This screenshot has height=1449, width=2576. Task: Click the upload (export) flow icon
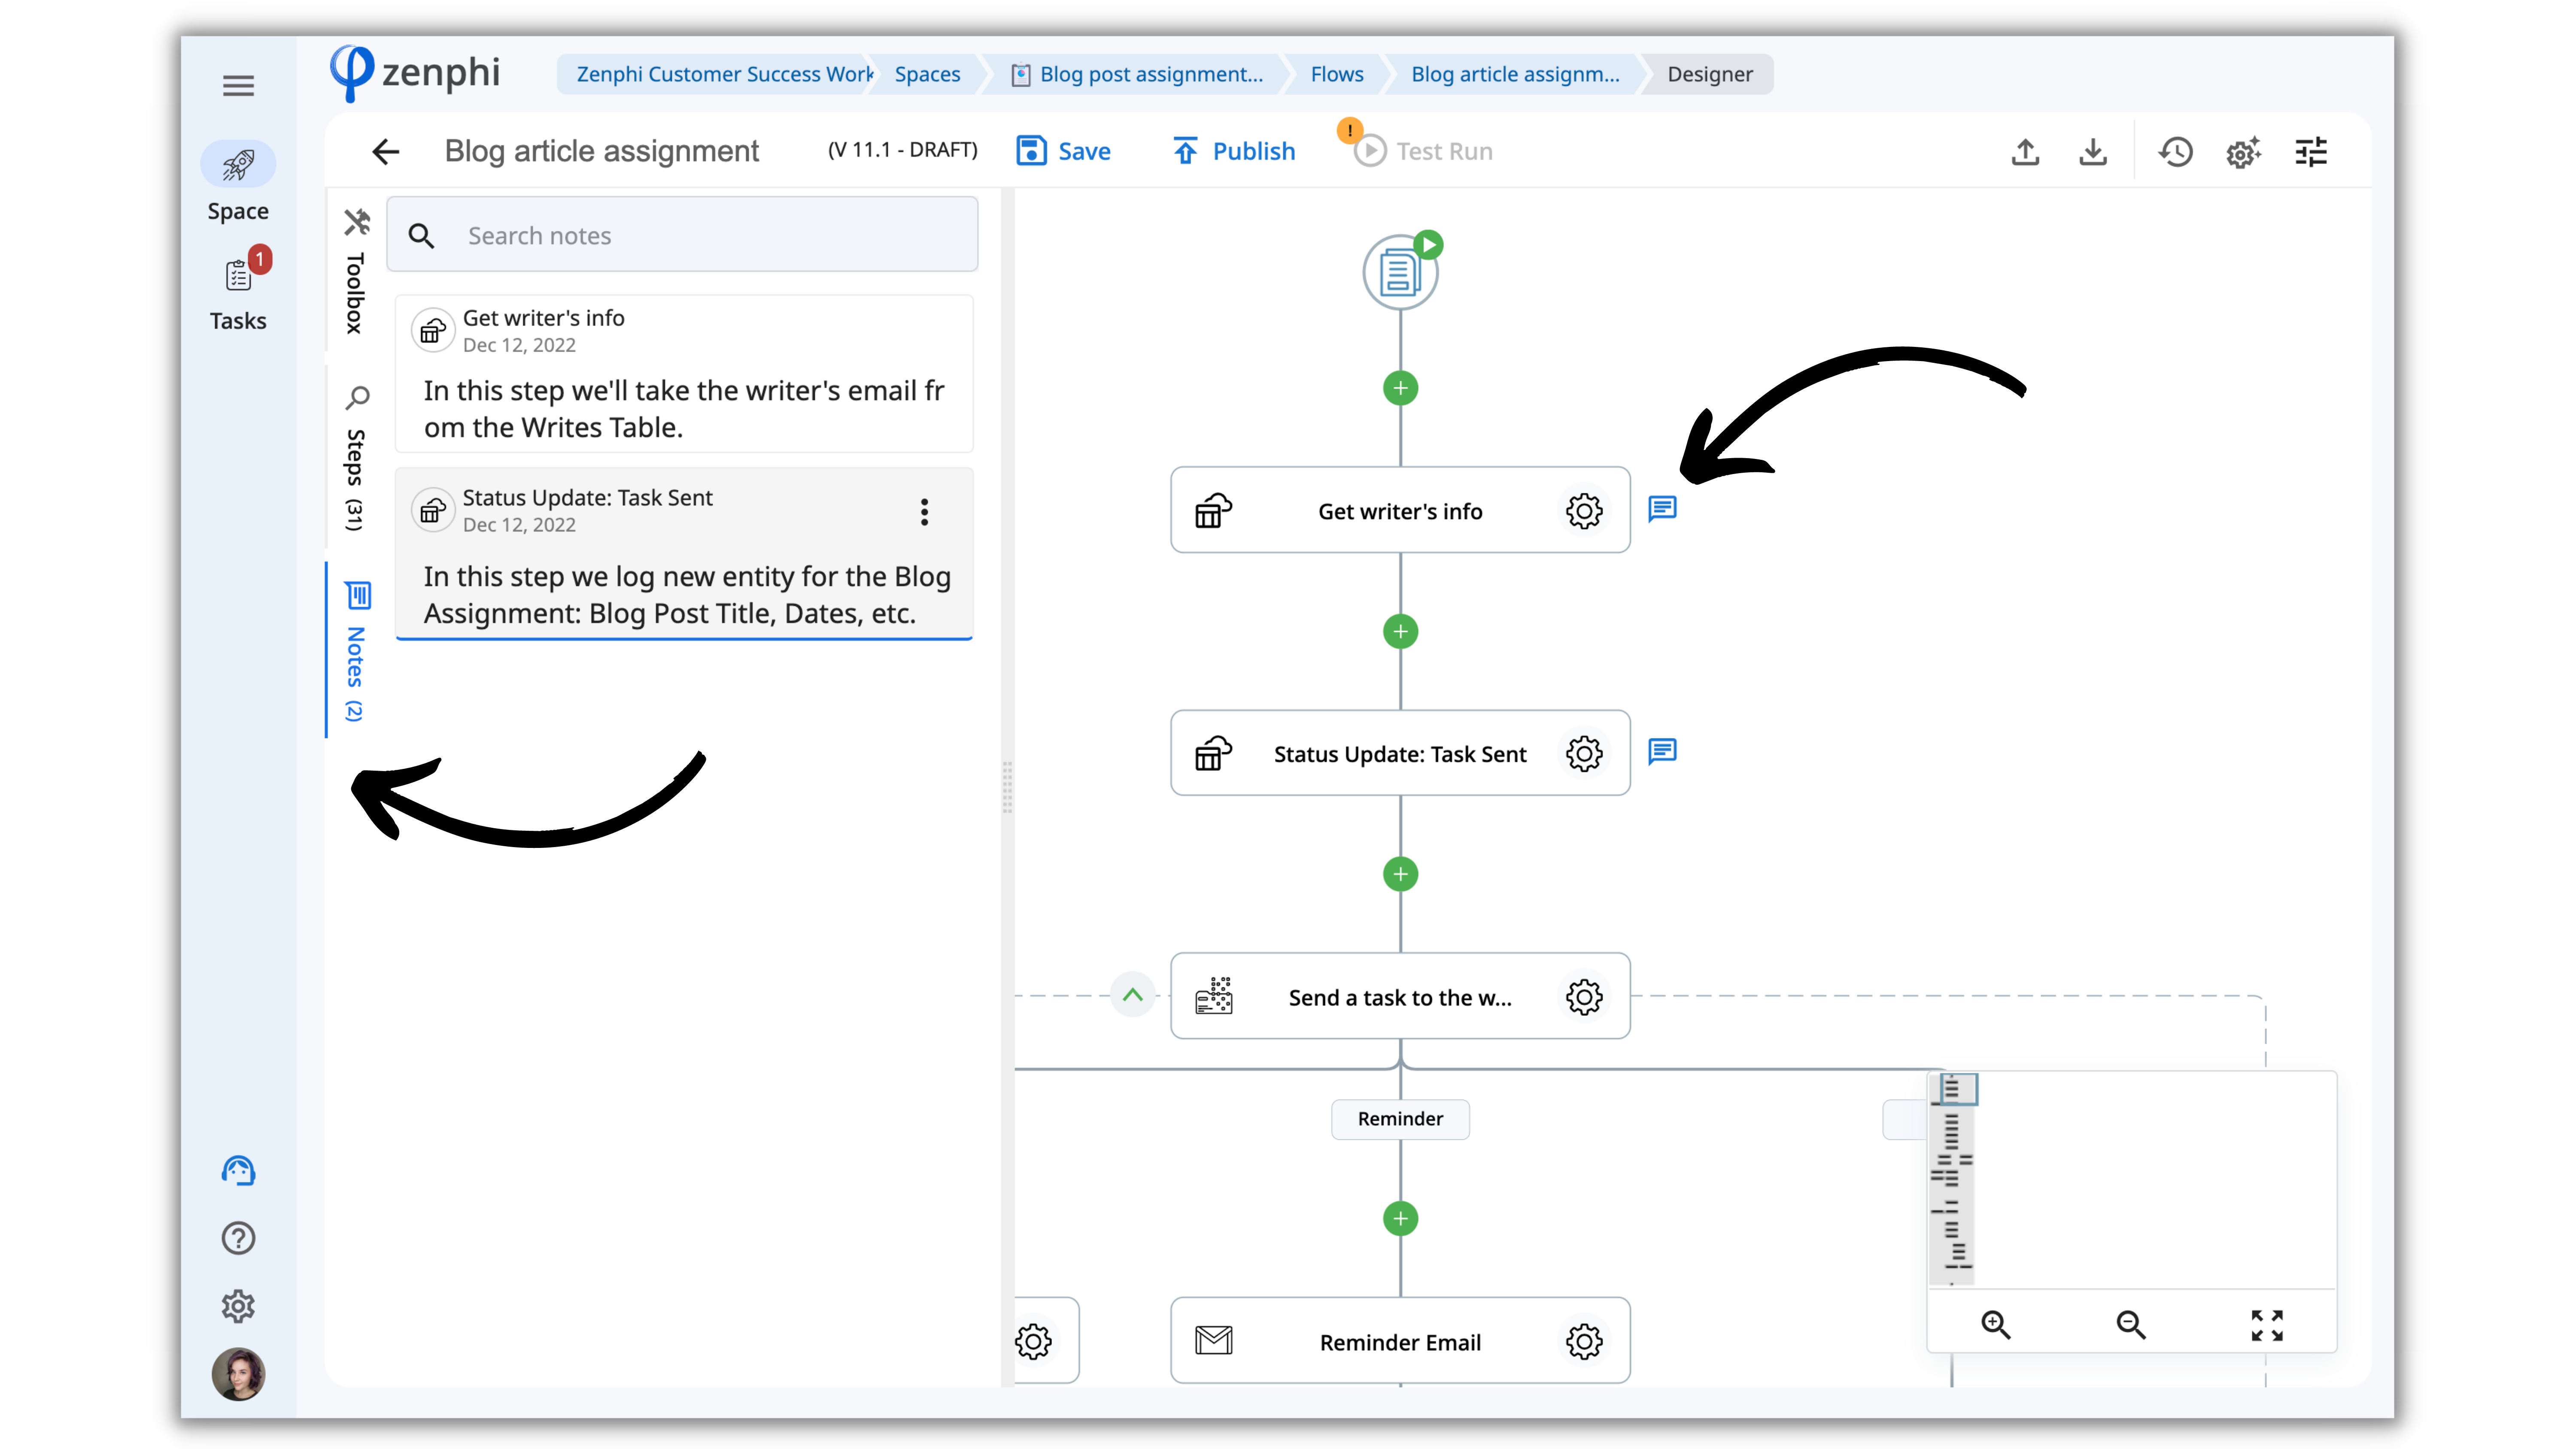coord(2025,152)
